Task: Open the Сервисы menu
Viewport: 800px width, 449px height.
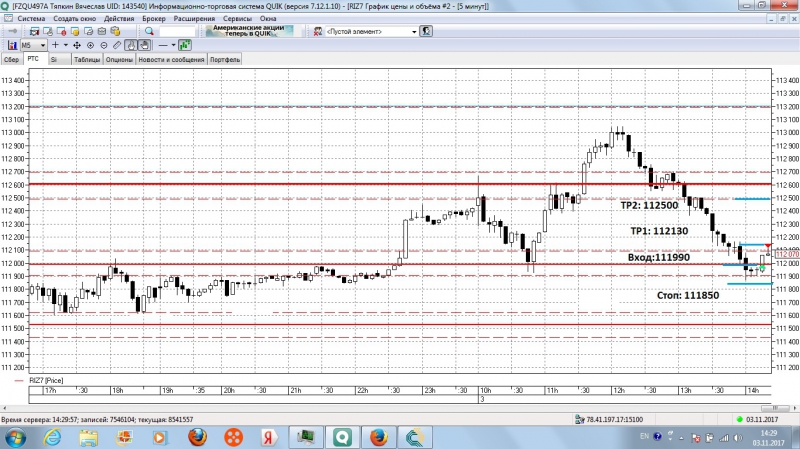Action: coord(237,18)
